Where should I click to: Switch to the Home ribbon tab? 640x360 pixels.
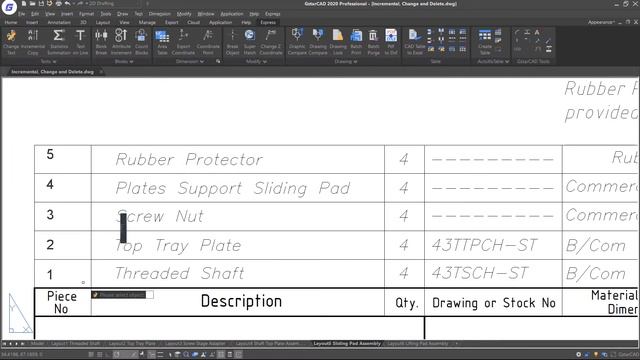pyautogui.click(x=11, y=22)
